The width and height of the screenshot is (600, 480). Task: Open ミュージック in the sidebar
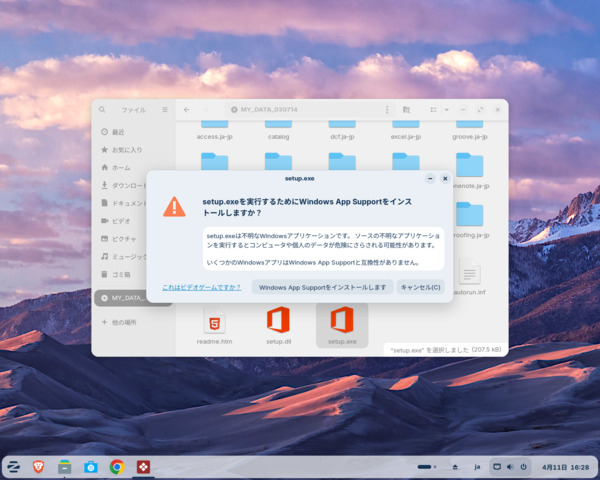click(122, 256)
